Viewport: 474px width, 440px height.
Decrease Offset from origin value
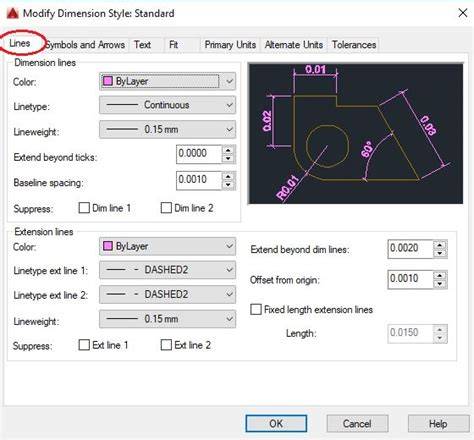click(440, 284)
